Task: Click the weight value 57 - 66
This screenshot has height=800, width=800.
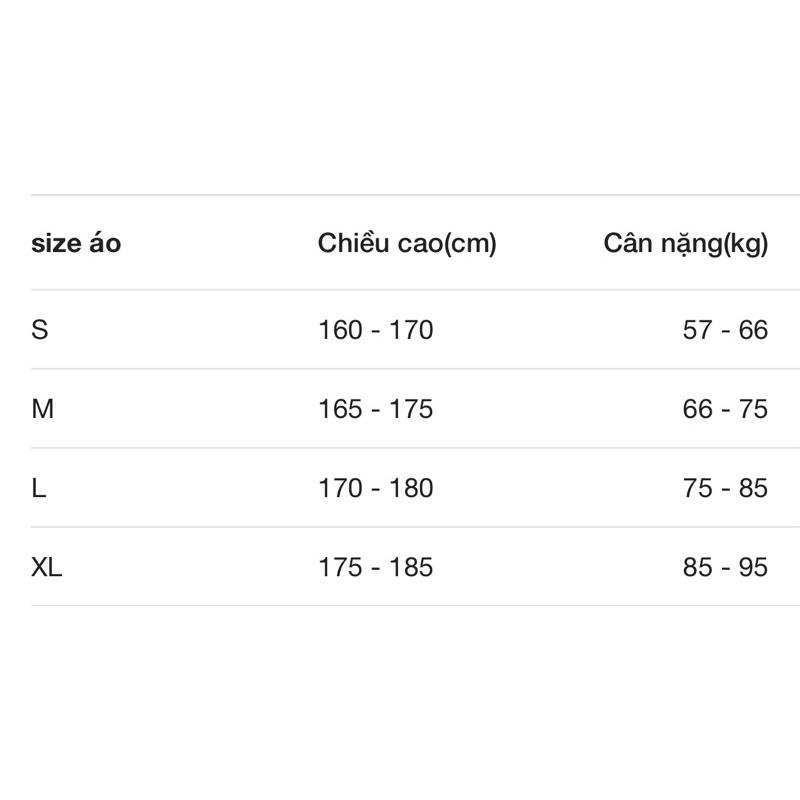Action: [x=725, y=329]
